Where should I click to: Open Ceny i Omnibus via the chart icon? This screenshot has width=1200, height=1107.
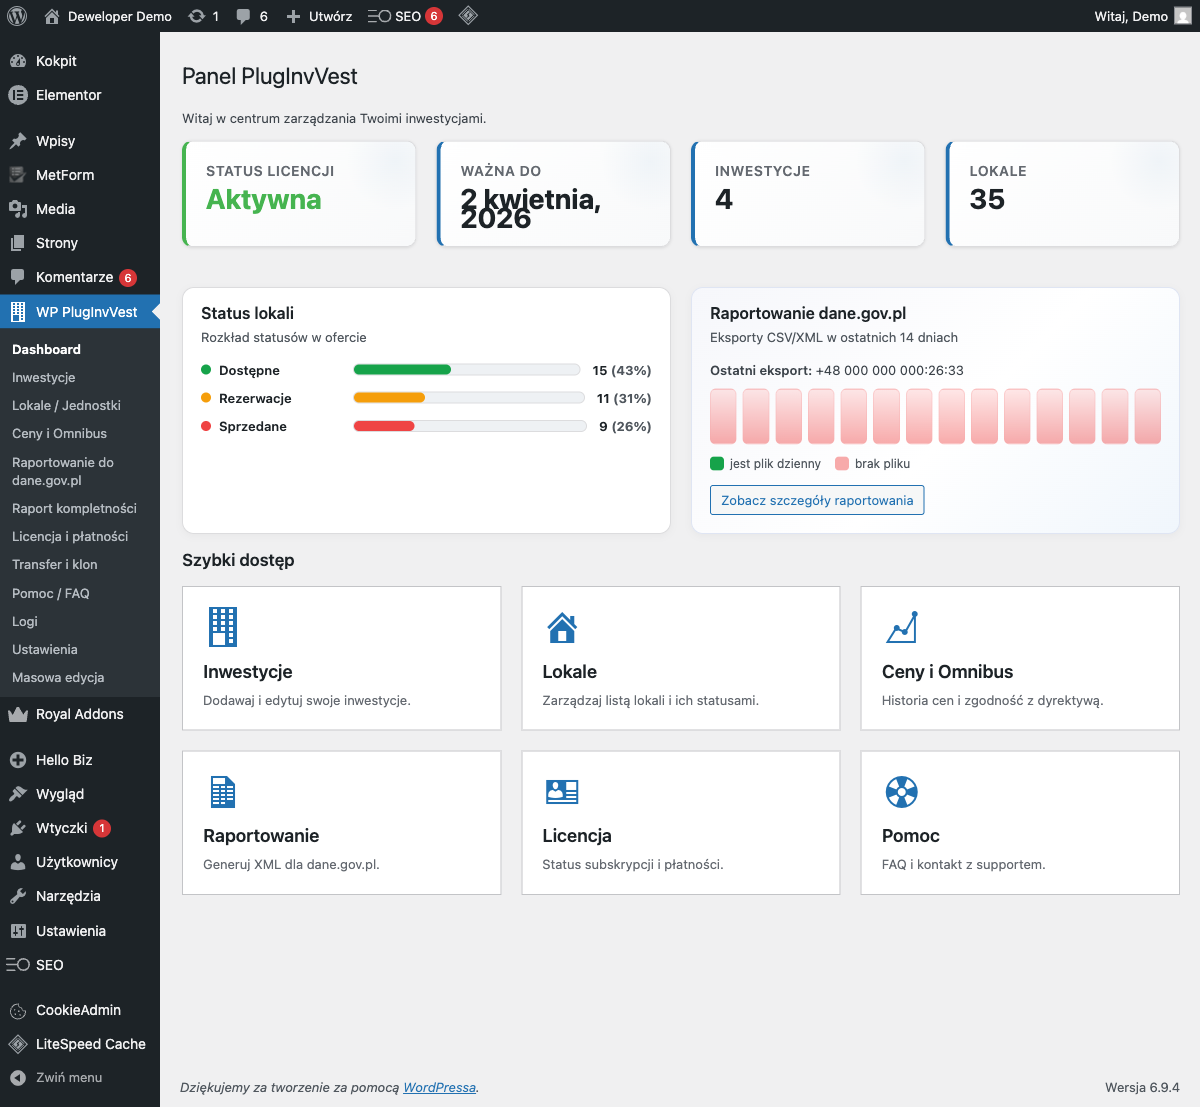(x=901, y=626)
